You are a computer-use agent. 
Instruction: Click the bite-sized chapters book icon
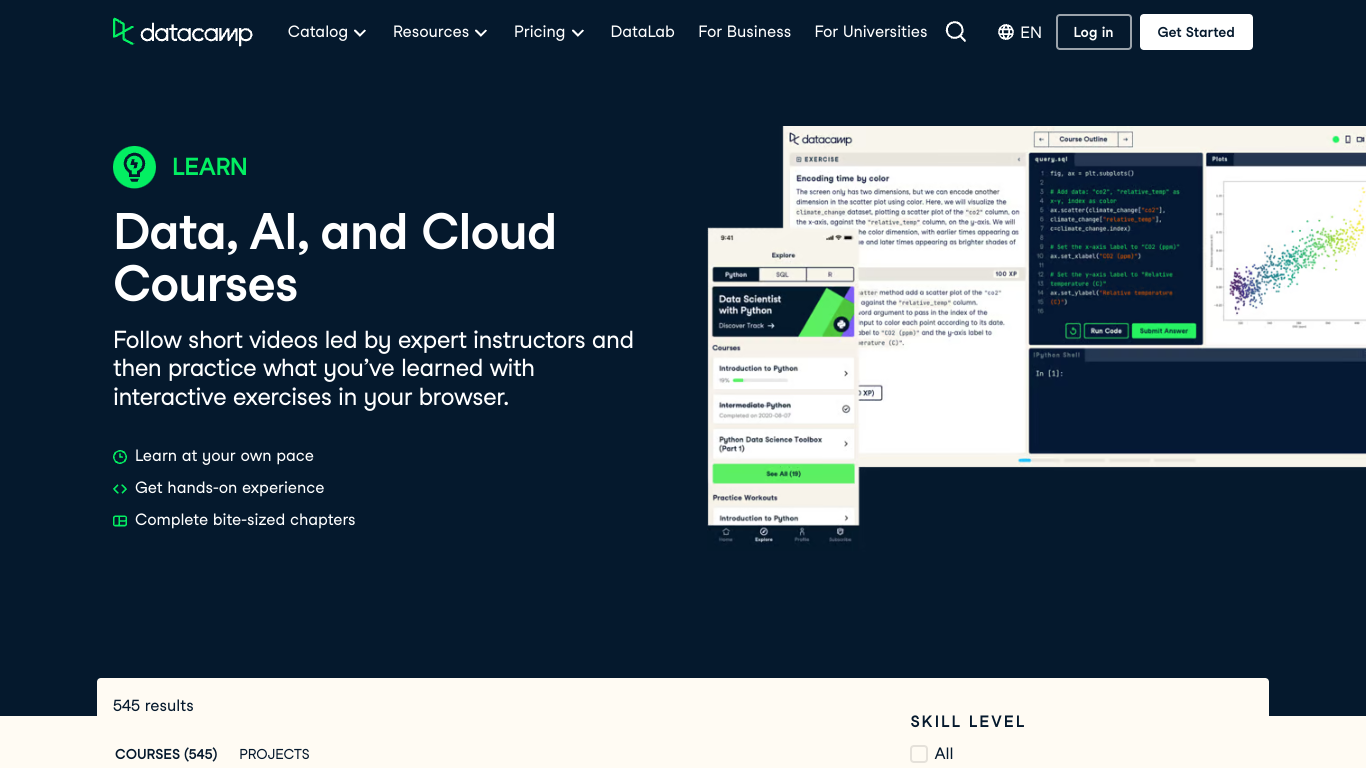tap(120, 521)
